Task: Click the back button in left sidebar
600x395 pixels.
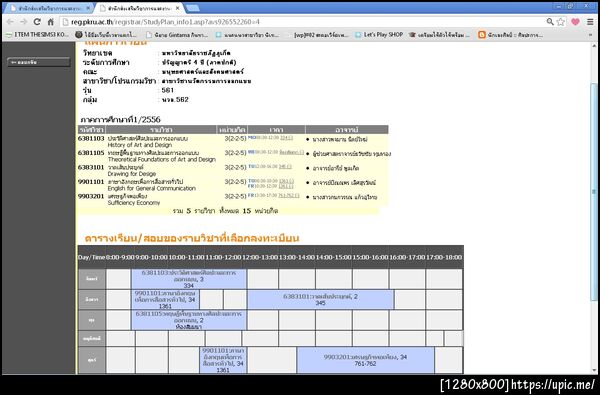Action: (39, 62)
